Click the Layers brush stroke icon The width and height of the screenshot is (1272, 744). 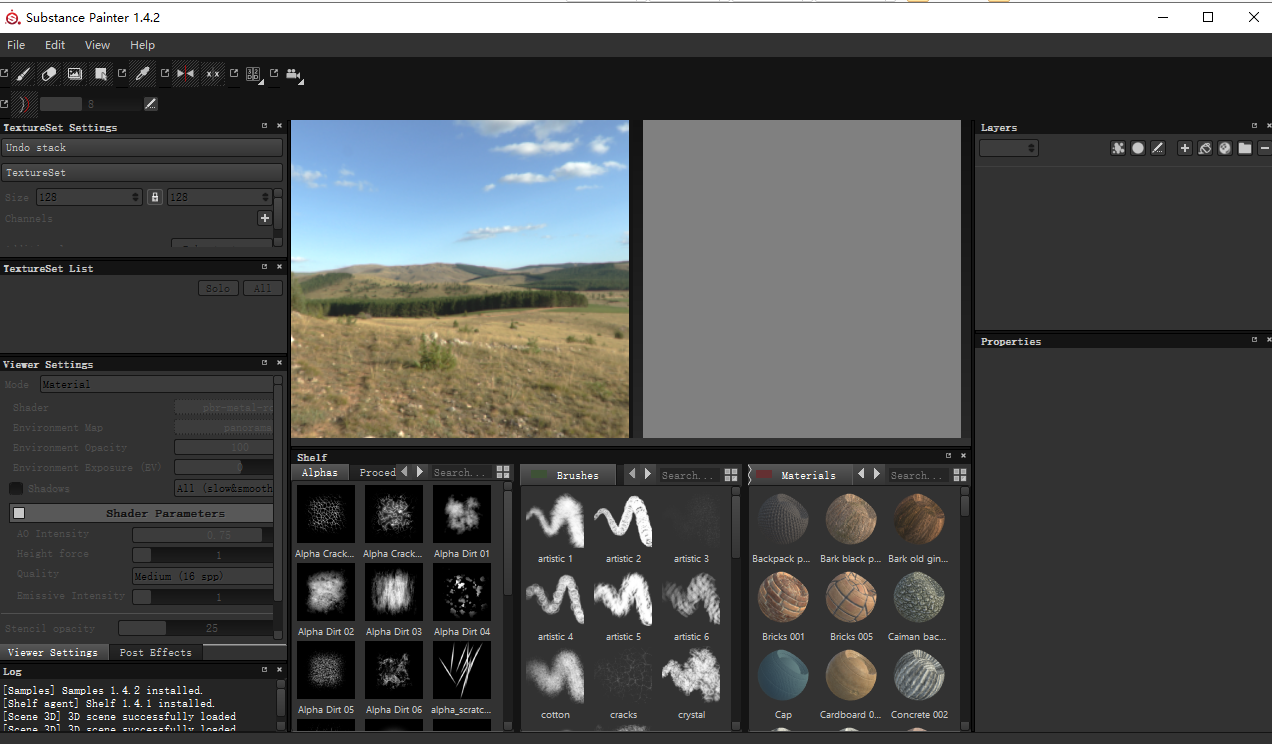pyautogui.click(x=1157, y=148)
